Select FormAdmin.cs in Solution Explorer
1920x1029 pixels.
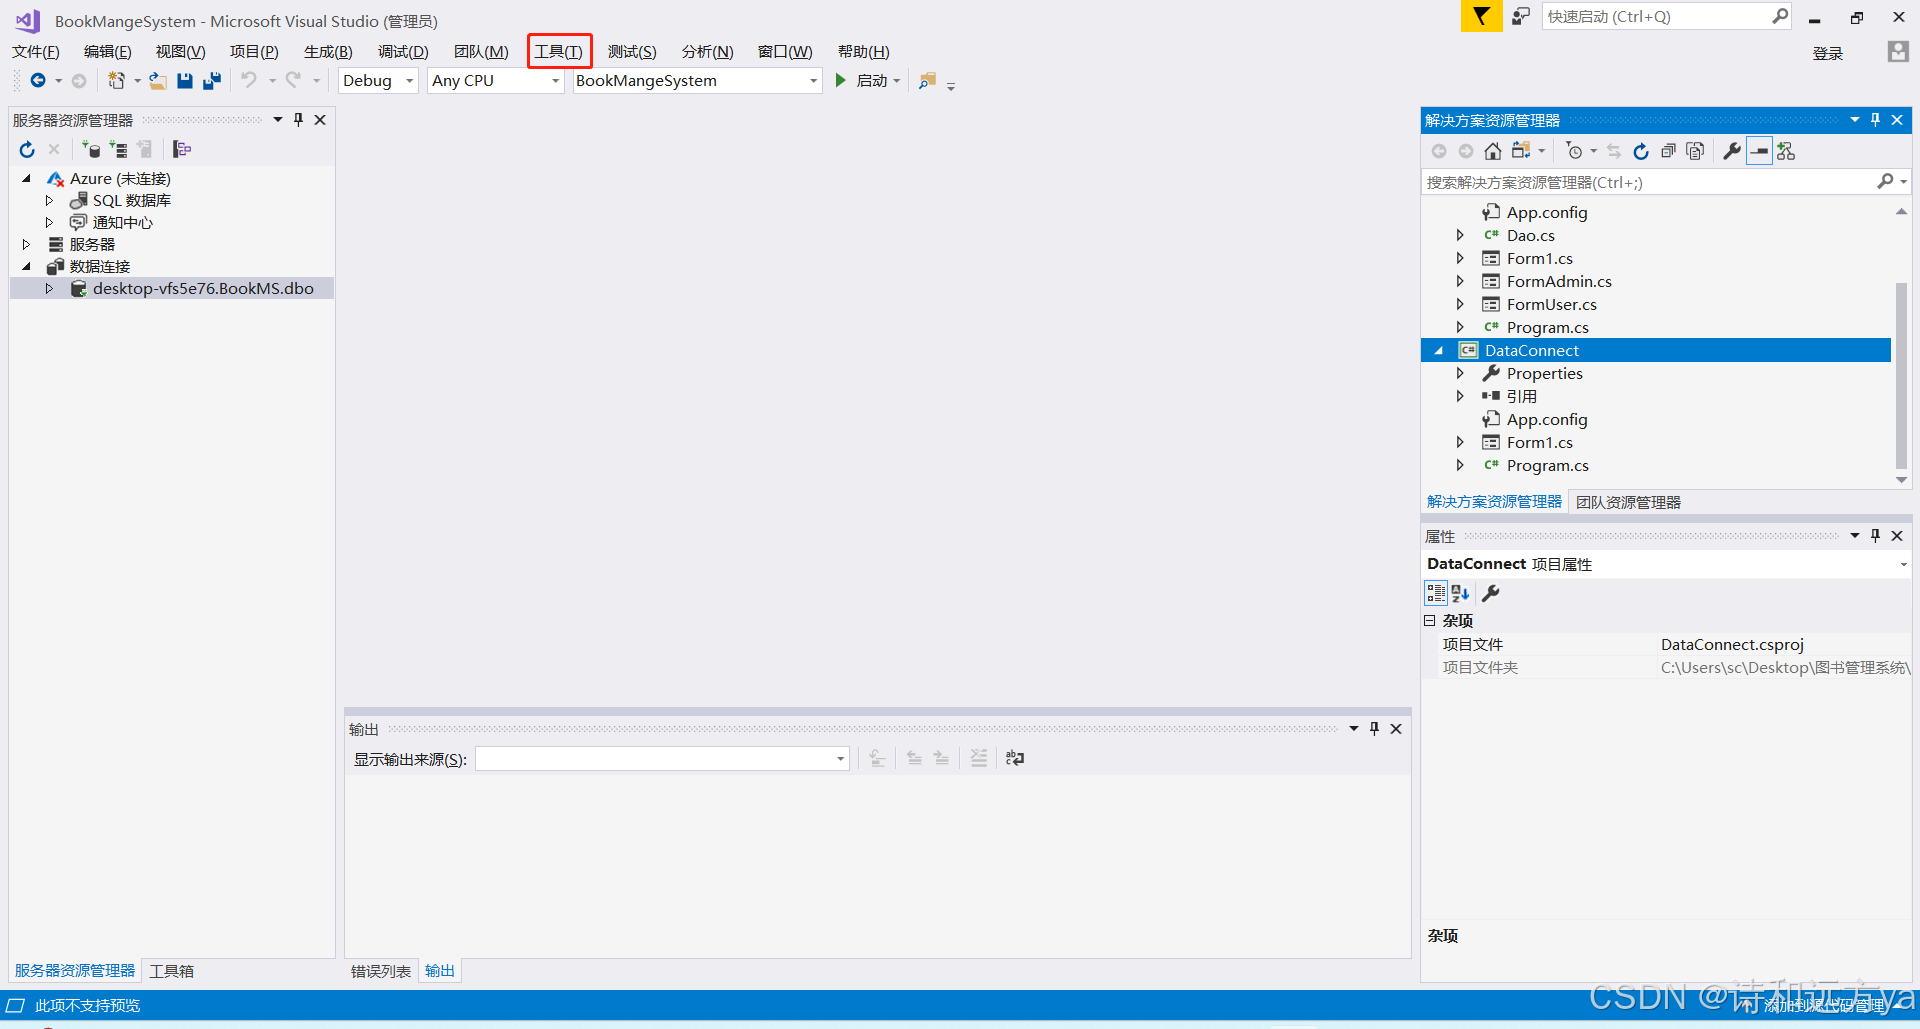pyautogui.click(x=1559, y=282)
